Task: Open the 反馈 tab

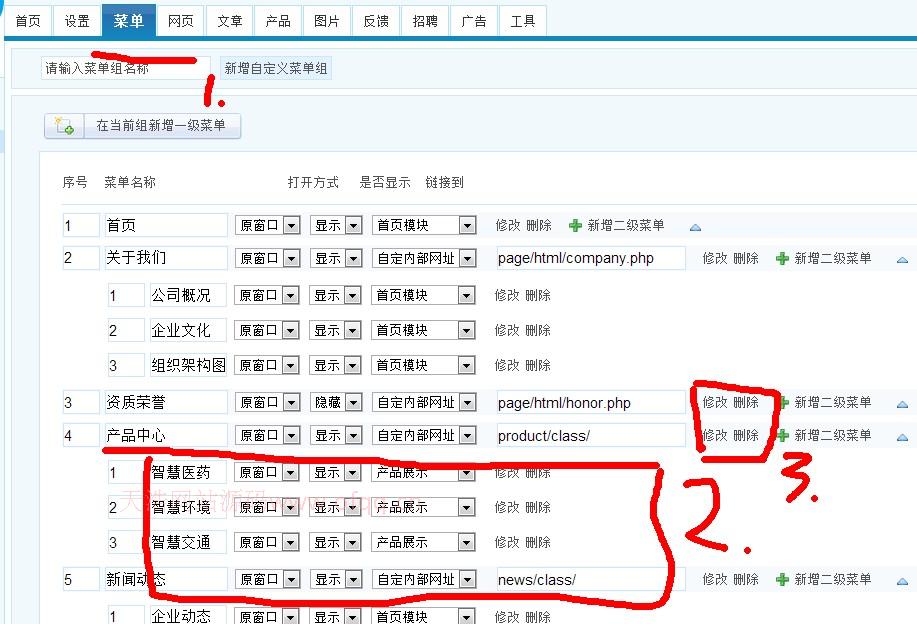Action: point(376,21)
